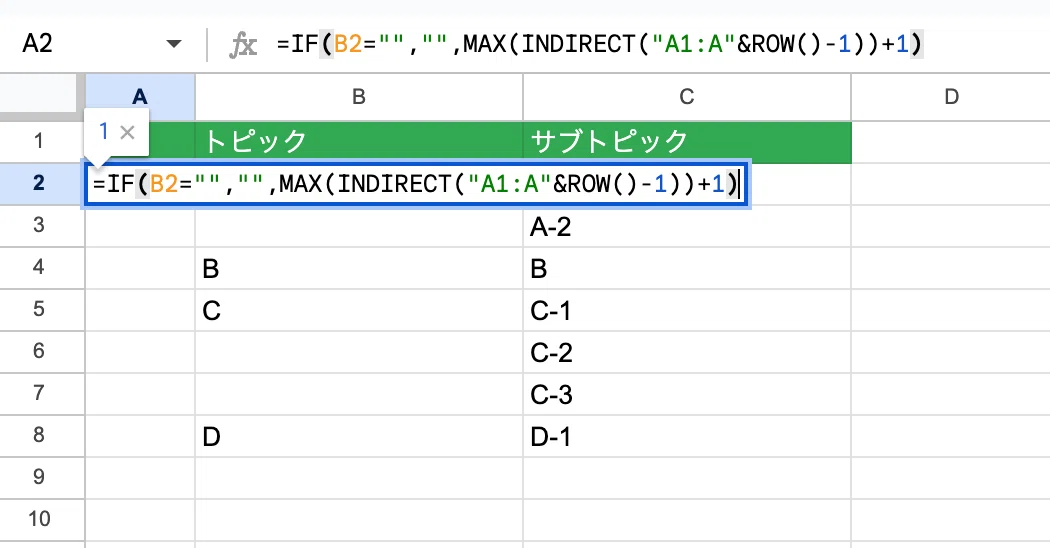
Task: Select column C header
Action: [x=687, y=97]
